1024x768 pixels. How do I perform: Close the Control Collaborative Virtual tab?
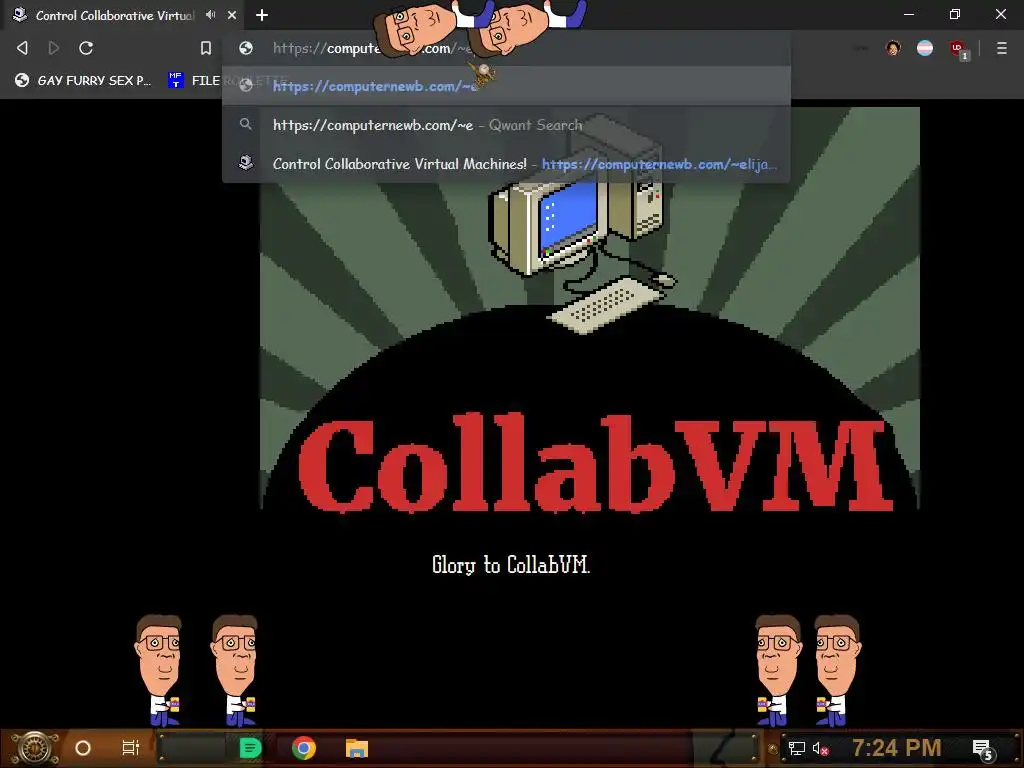click(232, 14)
